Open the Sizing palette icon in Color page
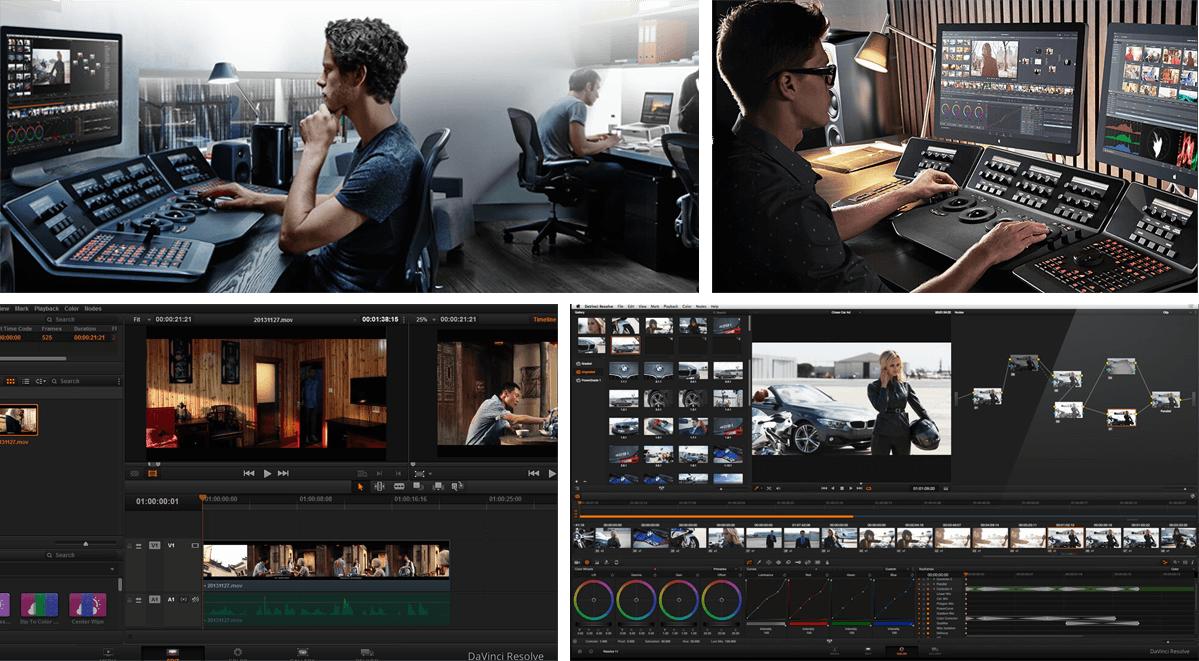 click(807, 562)
